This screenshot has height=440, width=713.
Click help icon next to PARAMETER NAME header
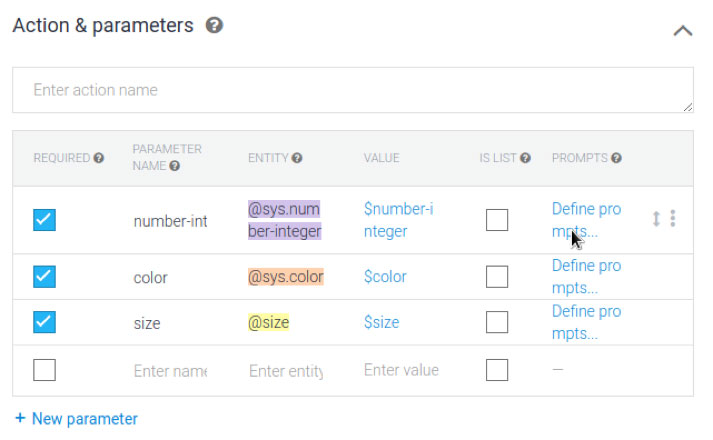click(x=175, y=166)
